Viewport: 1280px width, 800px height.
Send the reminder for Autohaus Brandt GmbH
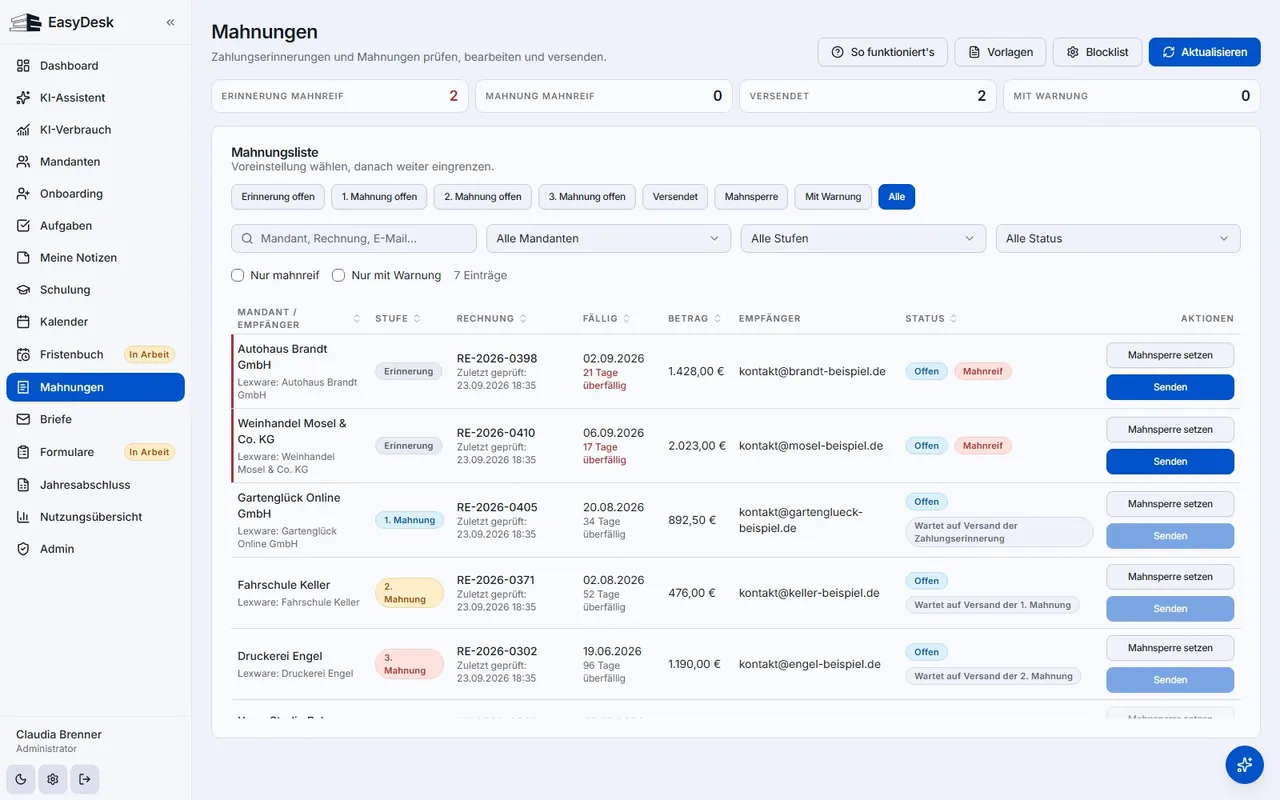point(1170,387)
